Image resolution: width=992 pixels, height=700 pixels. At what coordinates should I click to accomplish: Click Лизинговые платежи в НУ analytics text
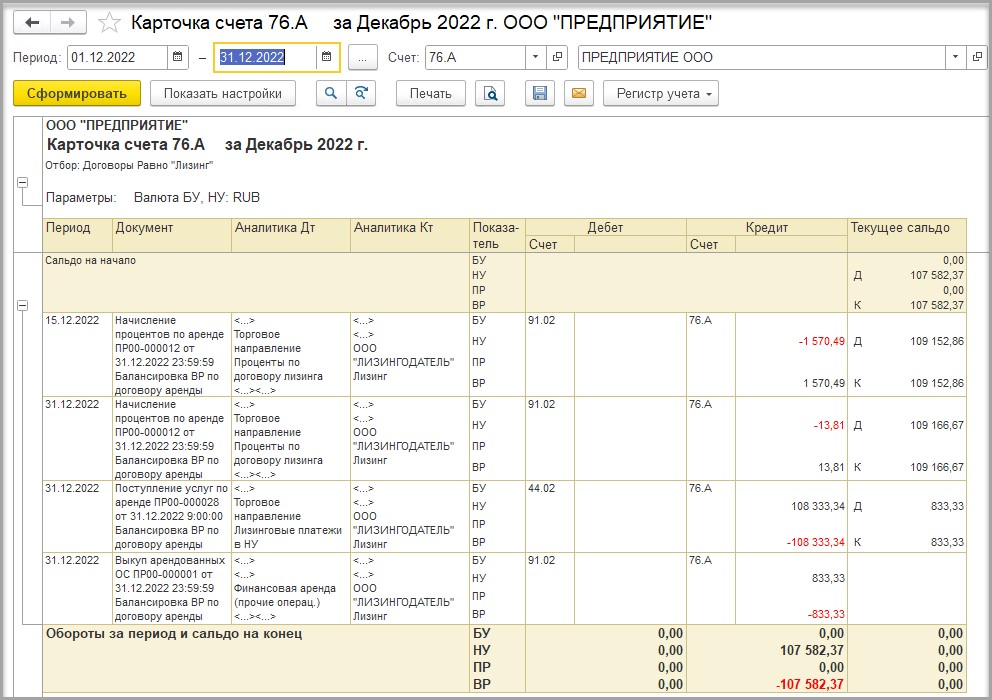pos(287,537)
